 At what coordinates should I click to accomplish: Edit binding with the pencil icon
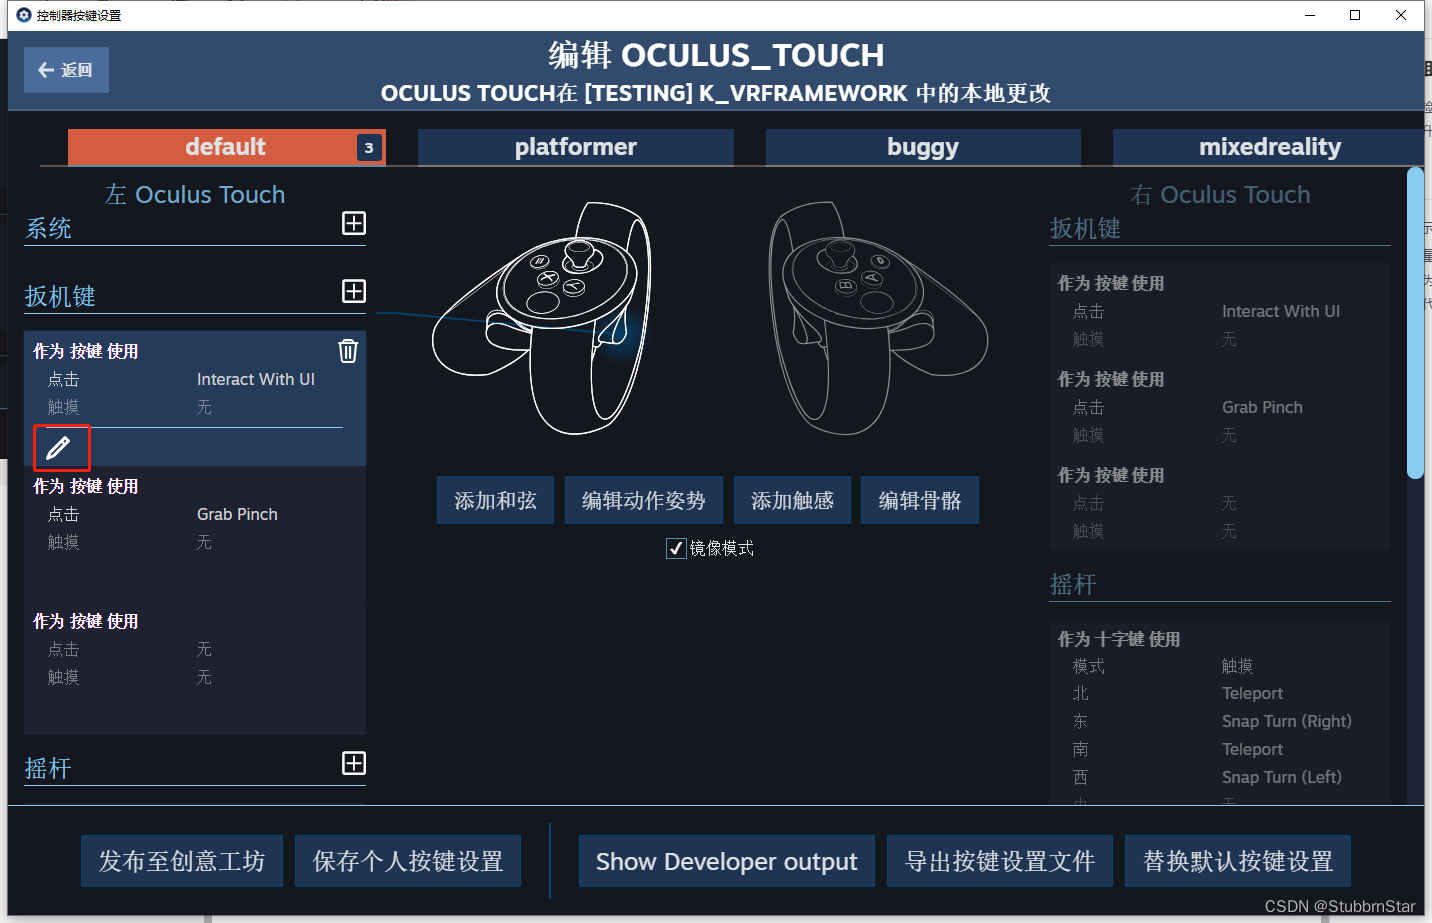point(59,447)
